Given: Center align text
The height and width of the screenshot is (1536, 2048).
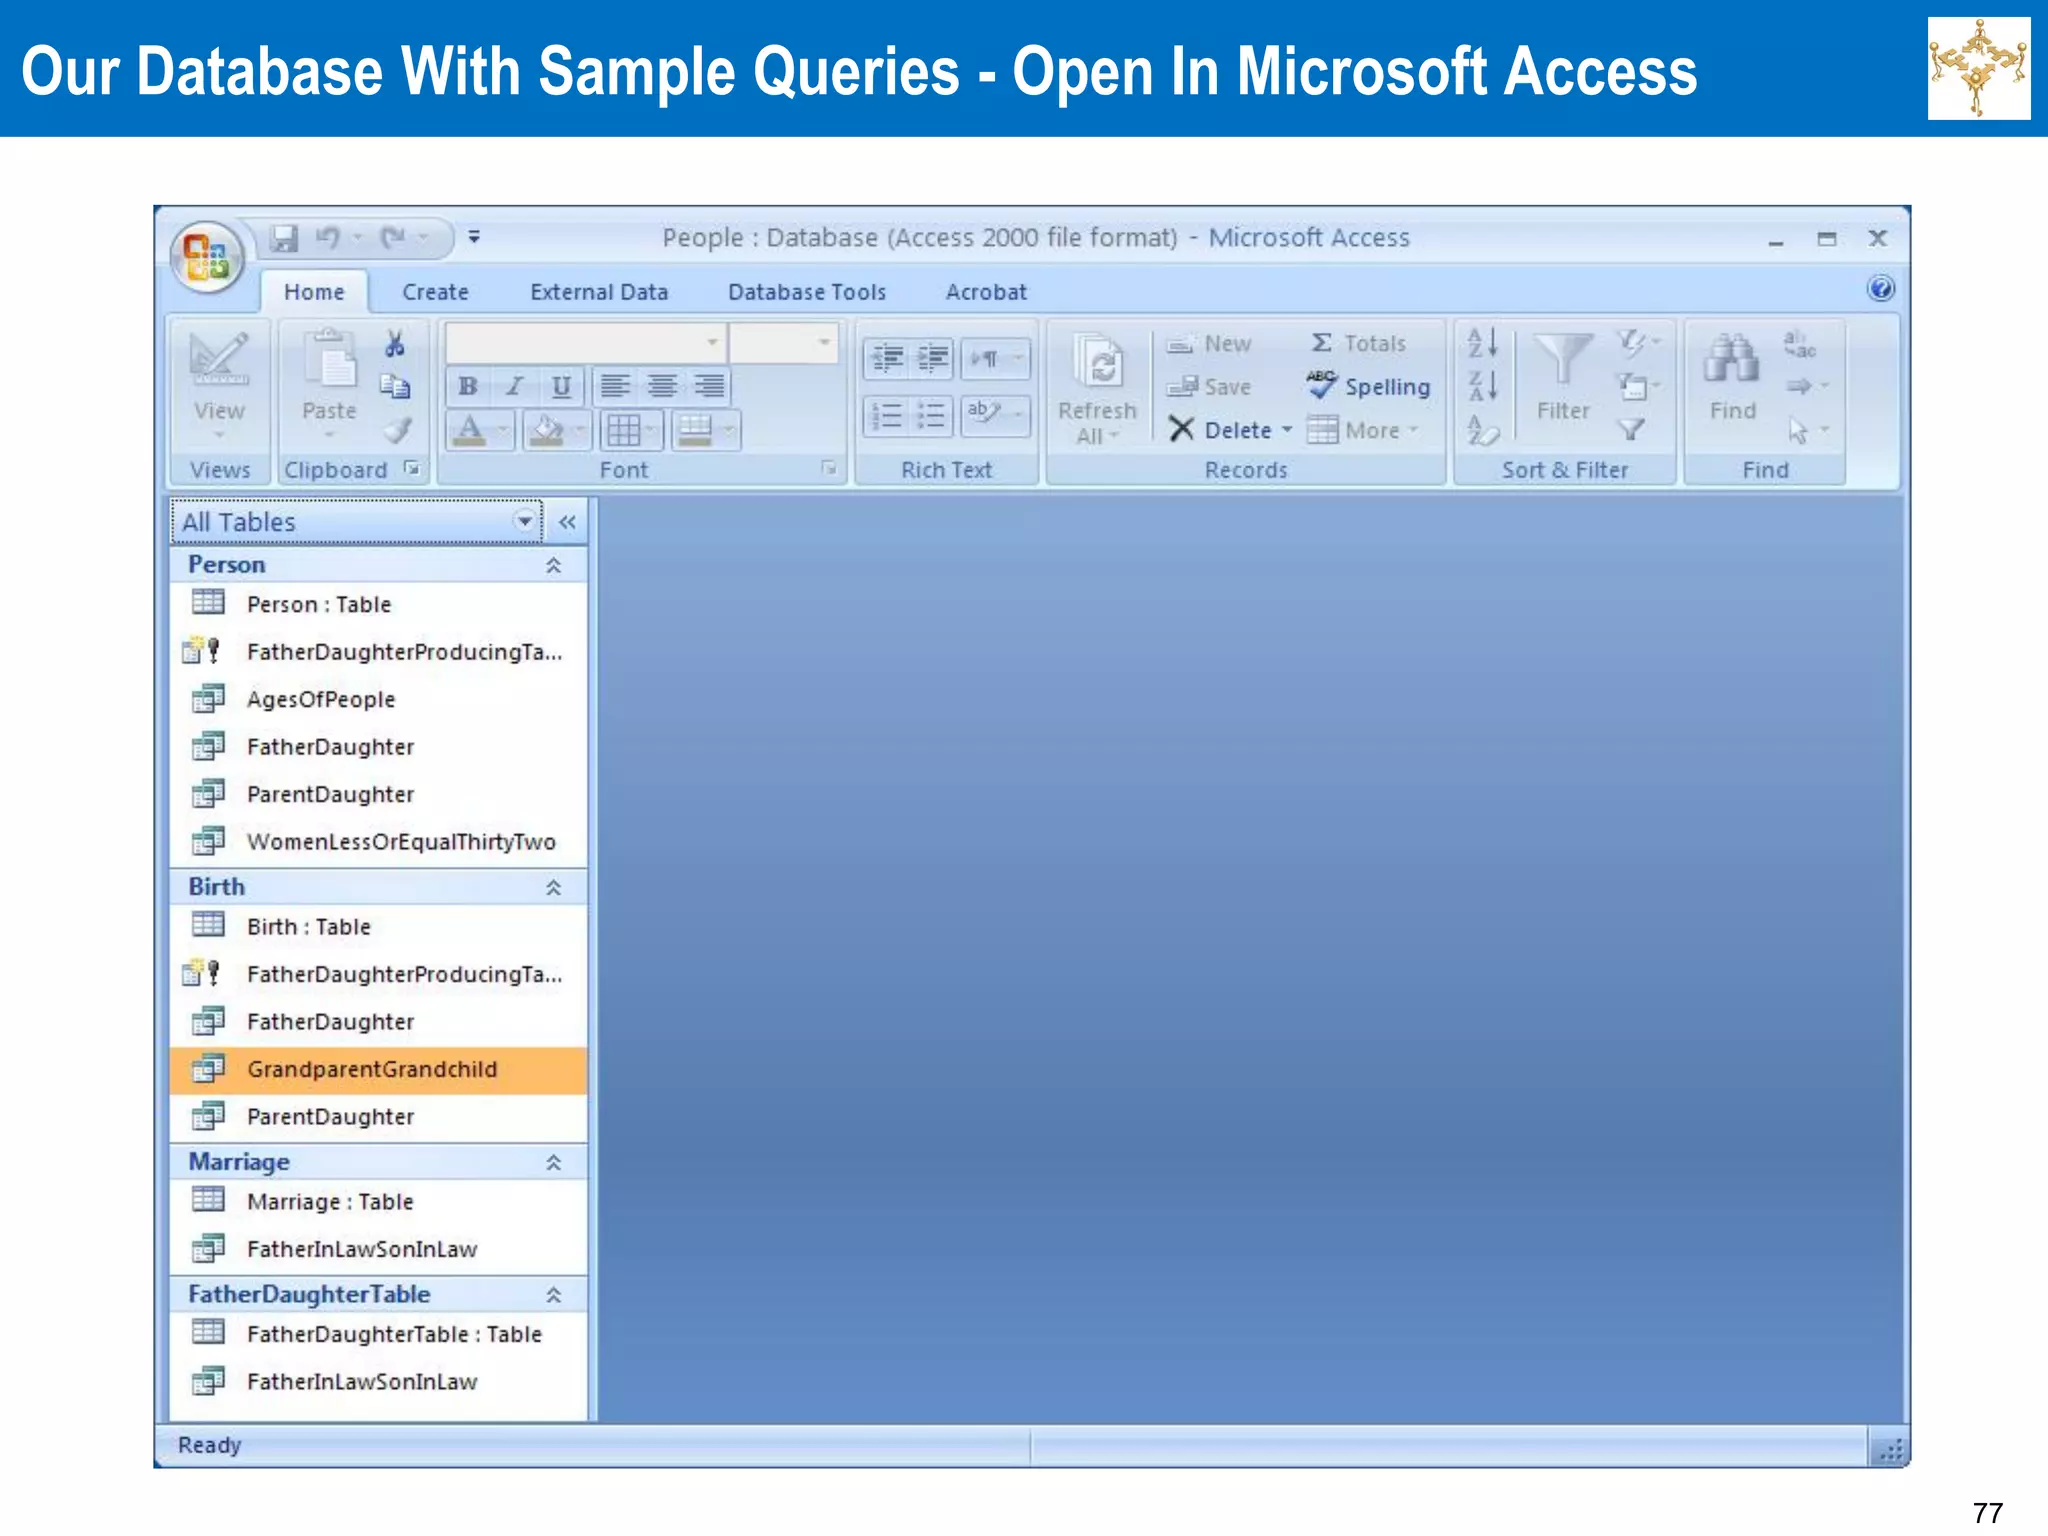Looking at the screenshot, I should (662, 386).
